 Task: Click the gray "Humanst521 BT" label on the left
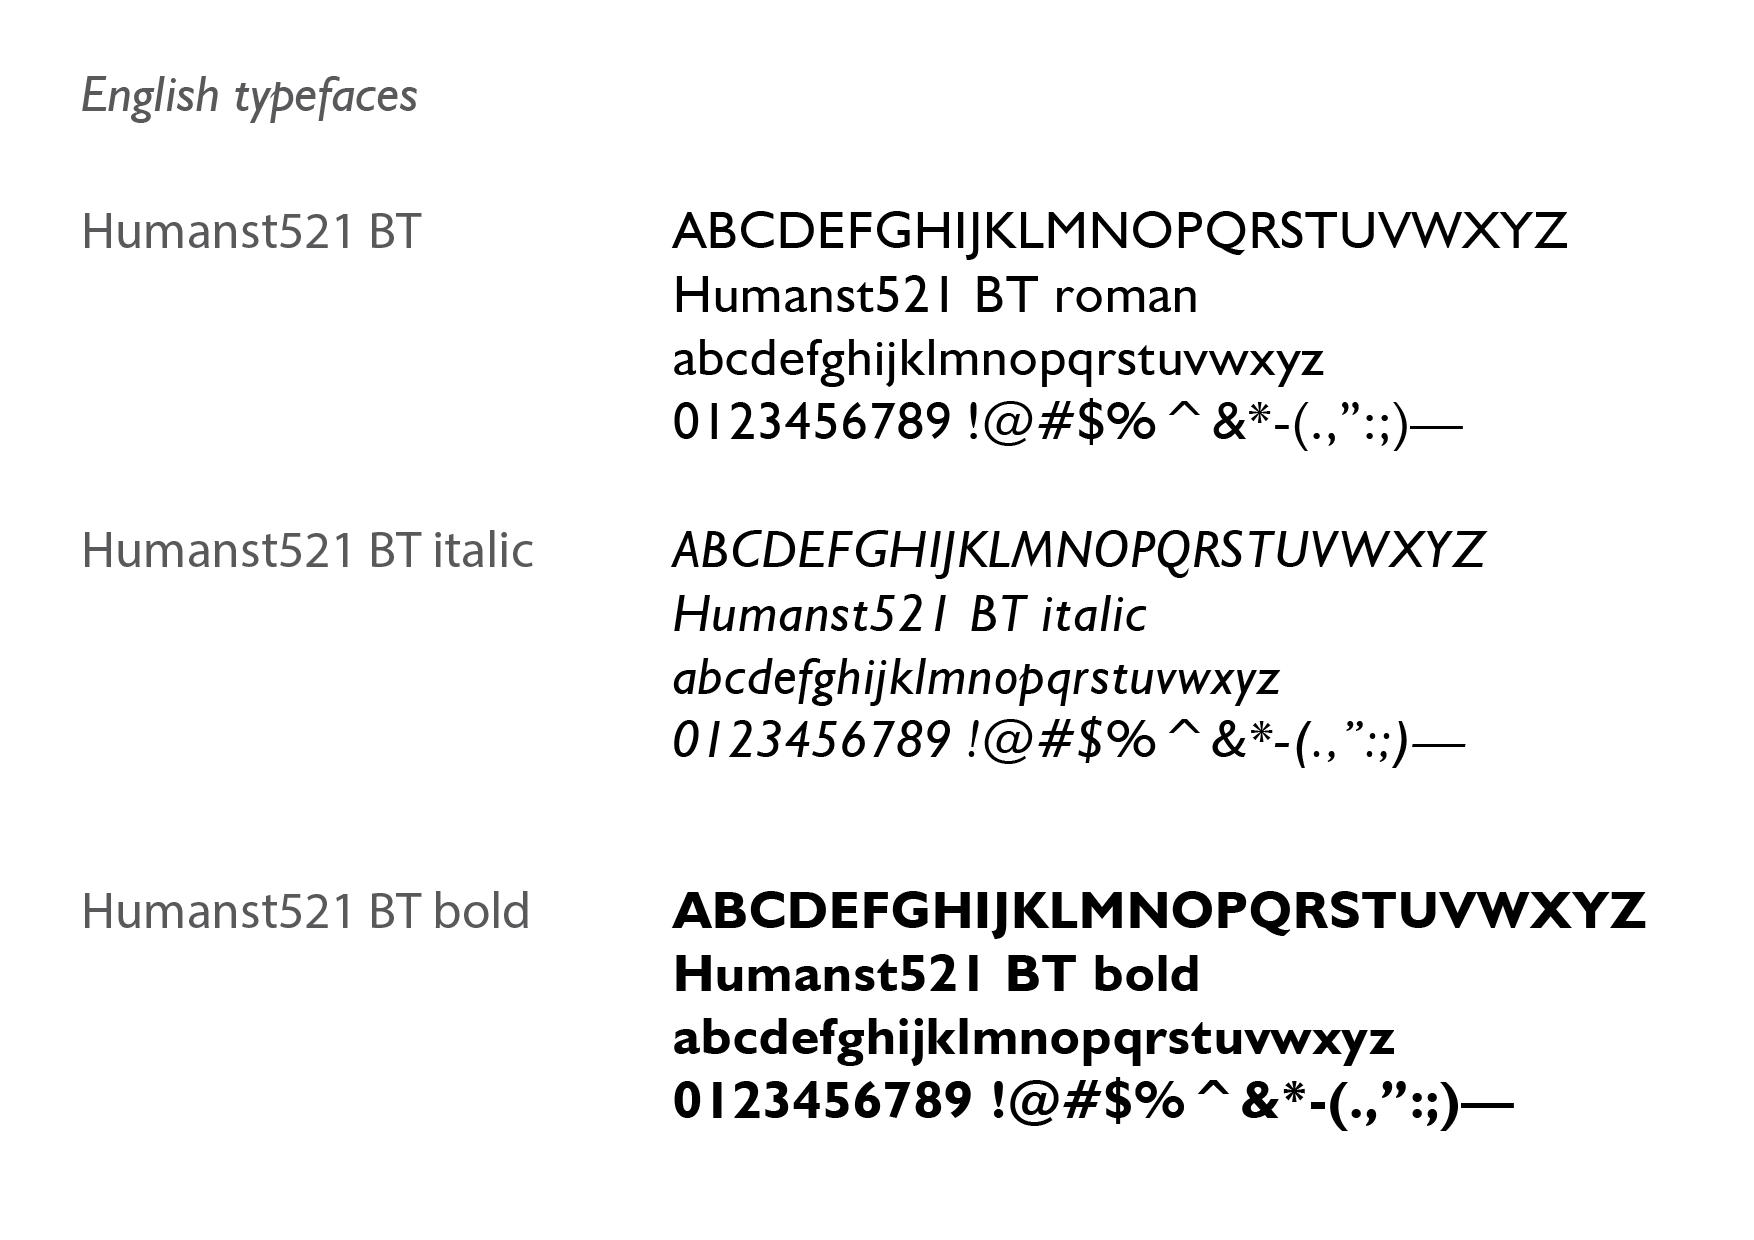click(251, 232)
